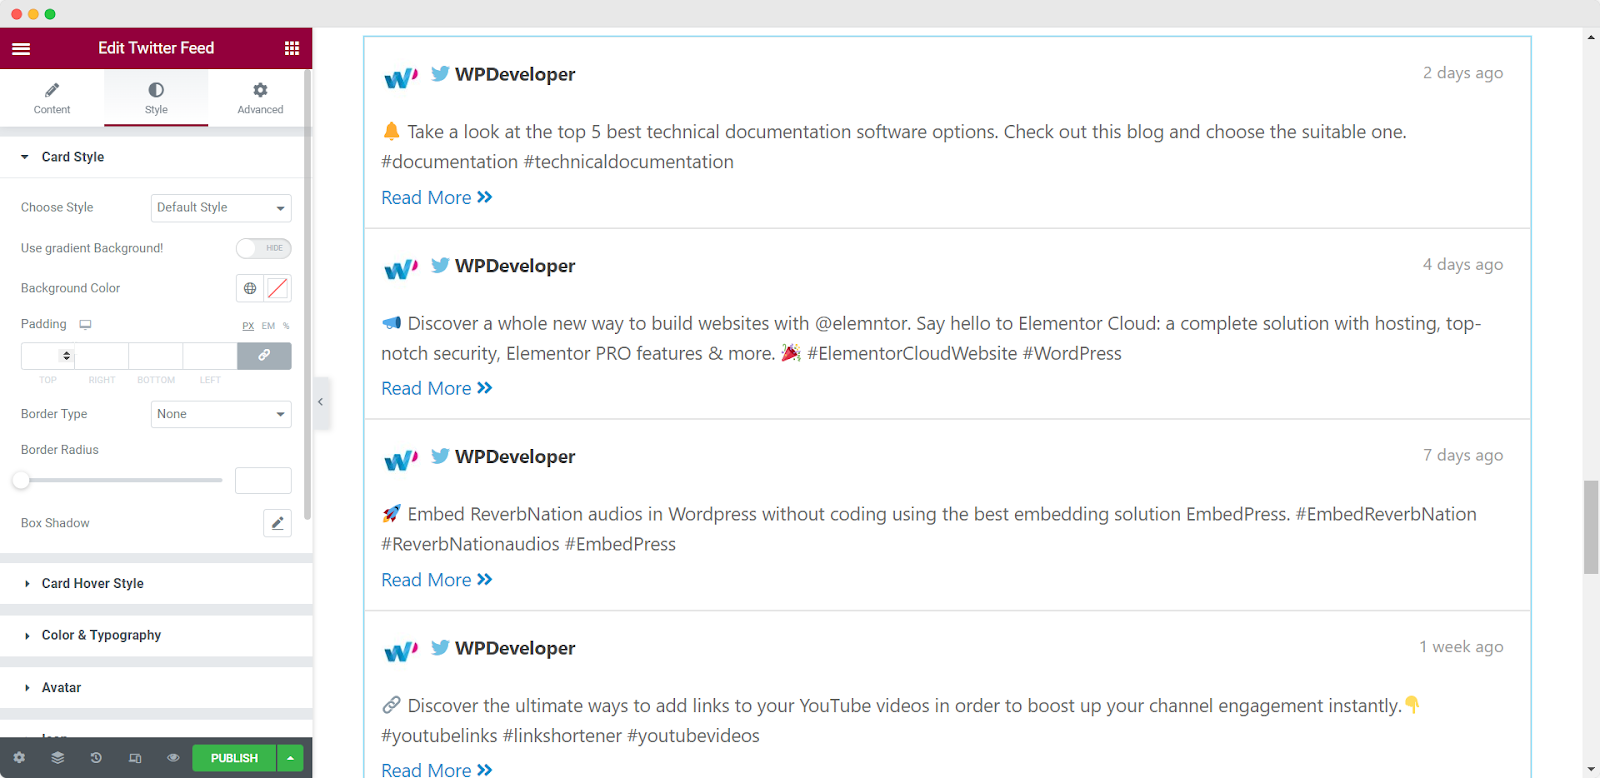Click the green macOS maximize button
The width and height of the screenshot is (1600, 778).
50,14
